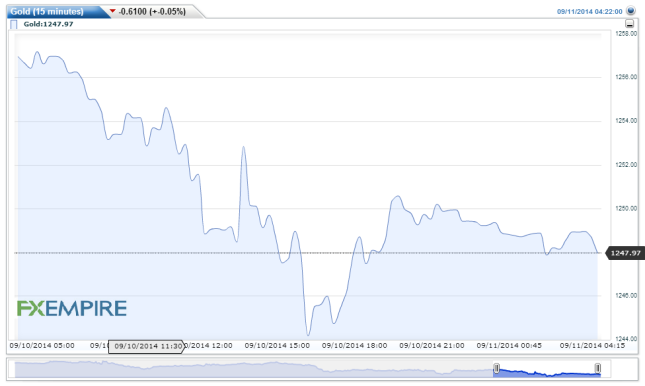Click the Gold:1247.97 legend label
This screenshot has width=645, height=386.
48,24
